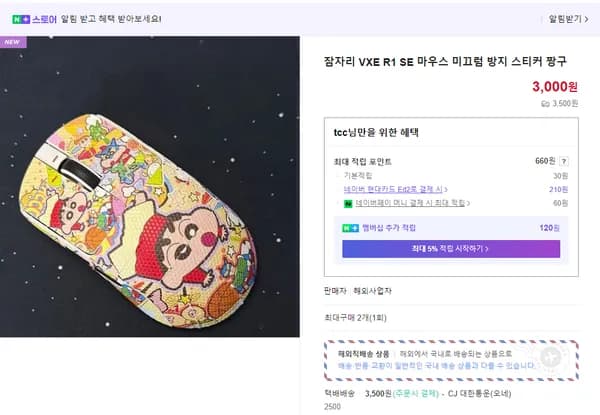Click the N+ 스토어 logo icon

[20, 18]
